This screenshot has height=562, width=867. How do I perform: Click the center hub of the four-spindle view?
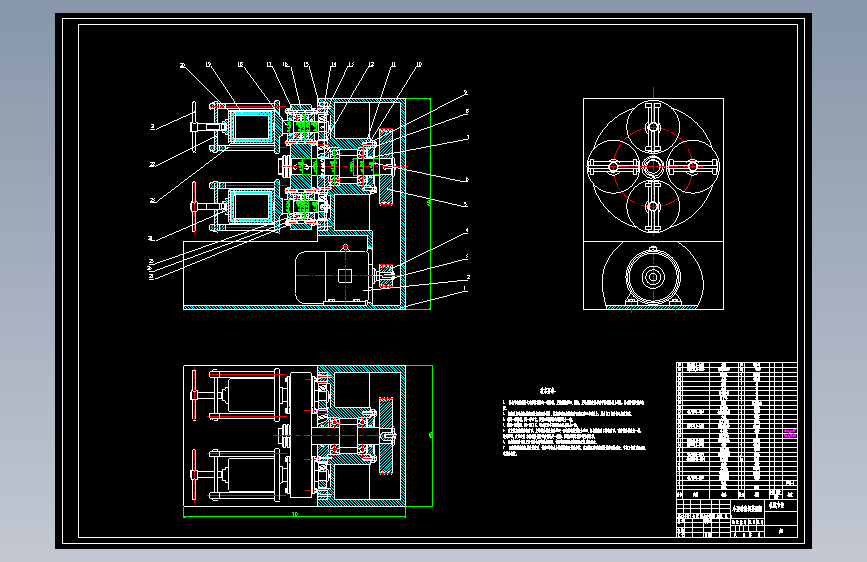click(653, 166)
